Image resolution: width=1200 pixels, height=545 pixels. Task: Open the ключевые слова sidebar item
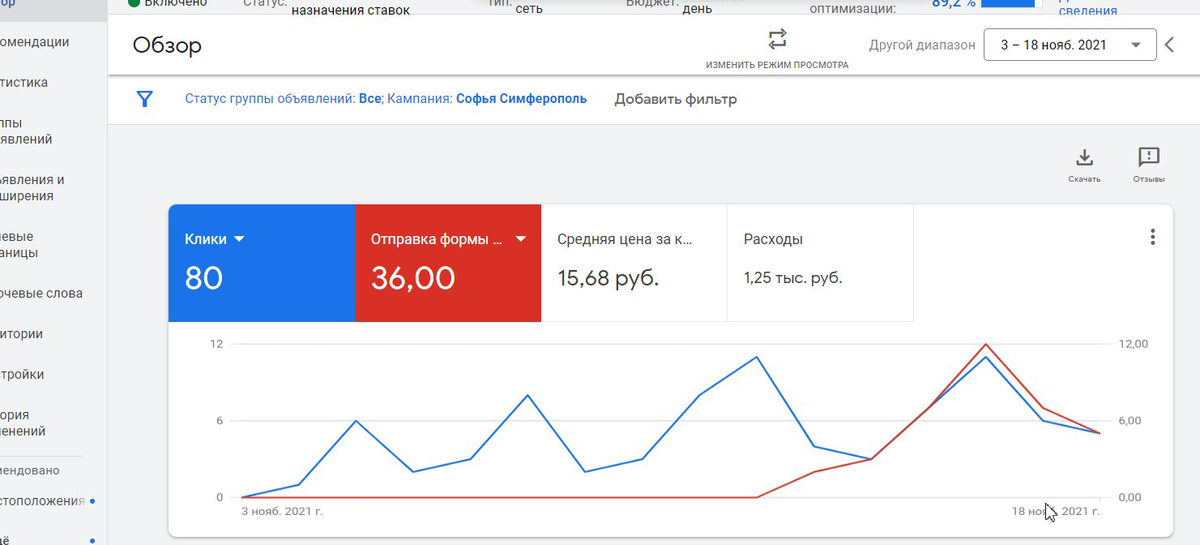[41, 293]
